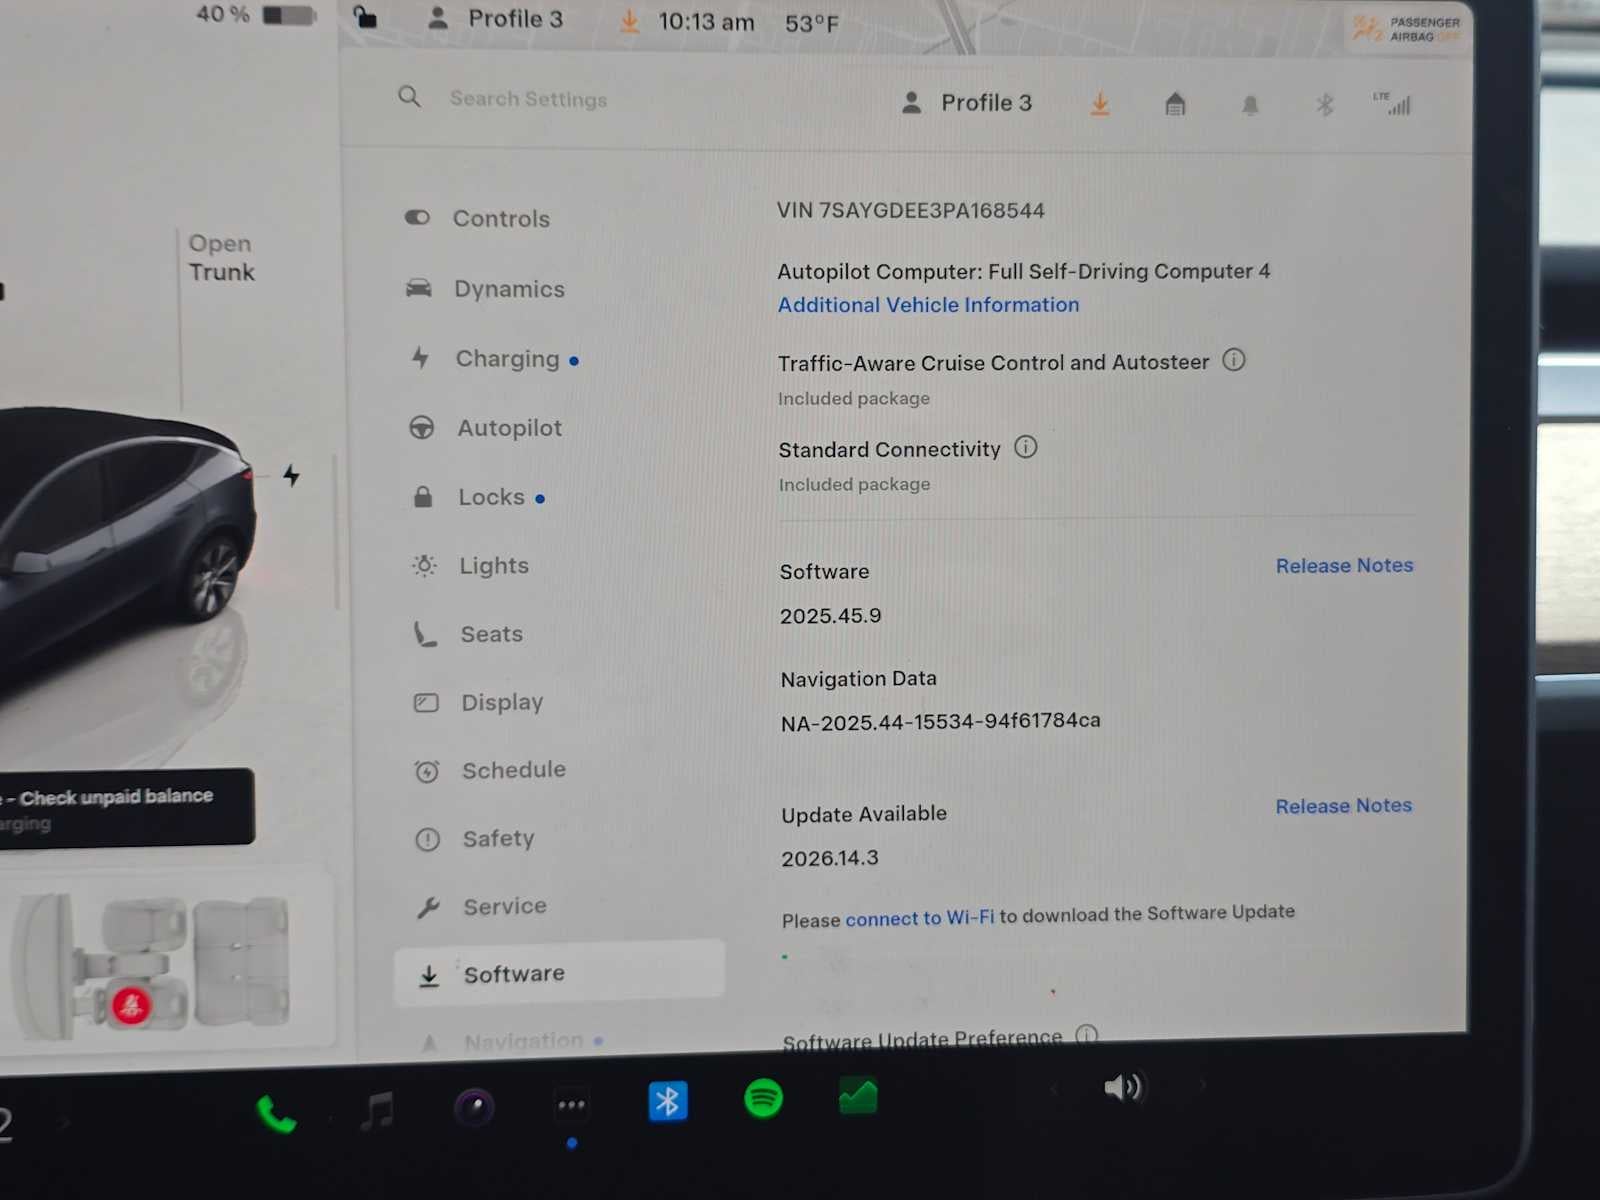Click the Search Settings field
Image resolution: width=1600 pixels, height=1200 pixels.
528,99
